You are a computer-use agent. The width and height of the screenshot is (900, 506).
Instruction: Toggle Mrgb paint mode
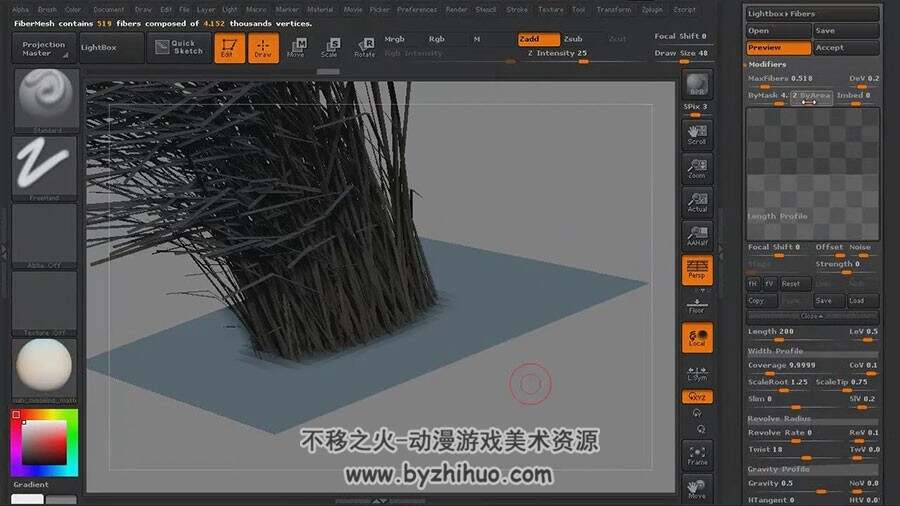click(x=394, y=39)
